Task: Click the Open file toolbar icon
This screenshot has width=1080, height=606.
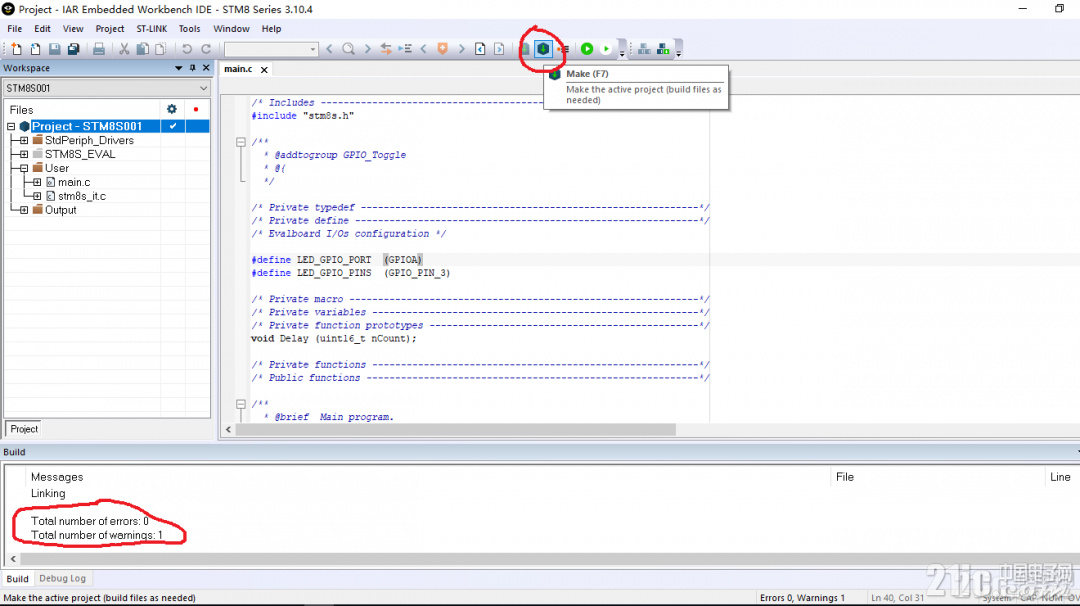Action: coord(35,49)
